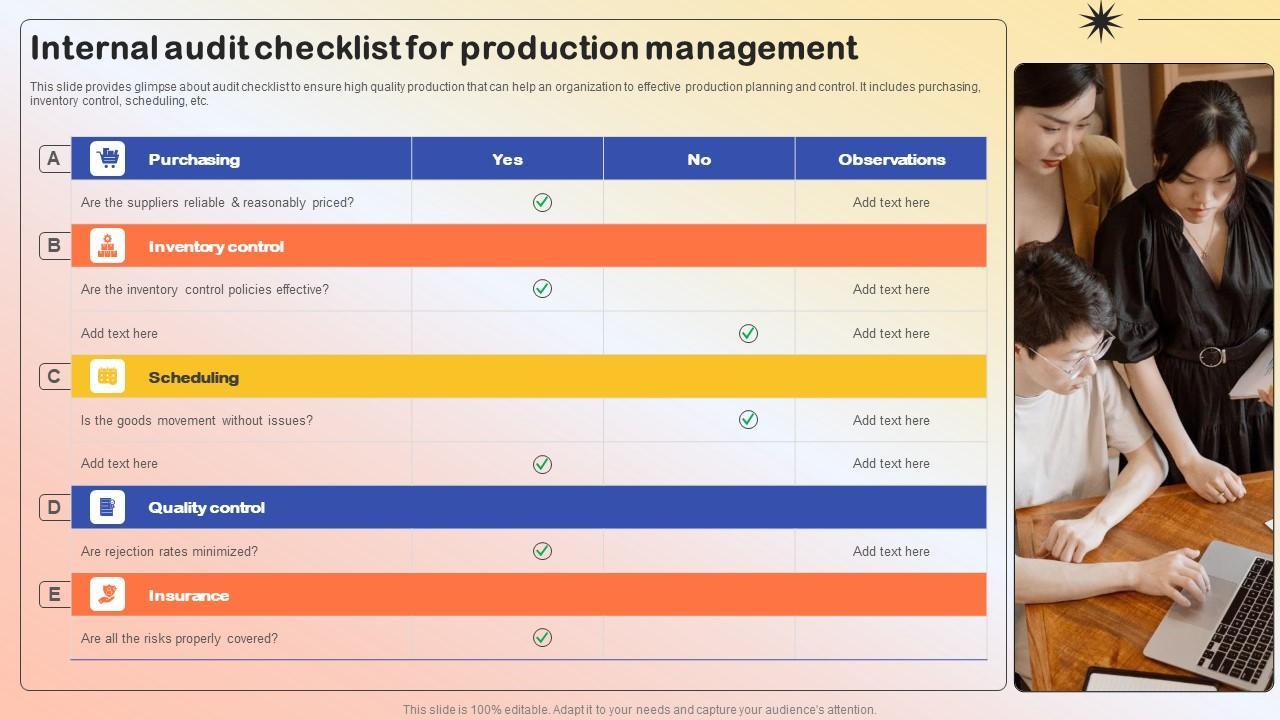Click Observations placeholder text in Purchasing row
1280x720 pixels.
point(891,202)
